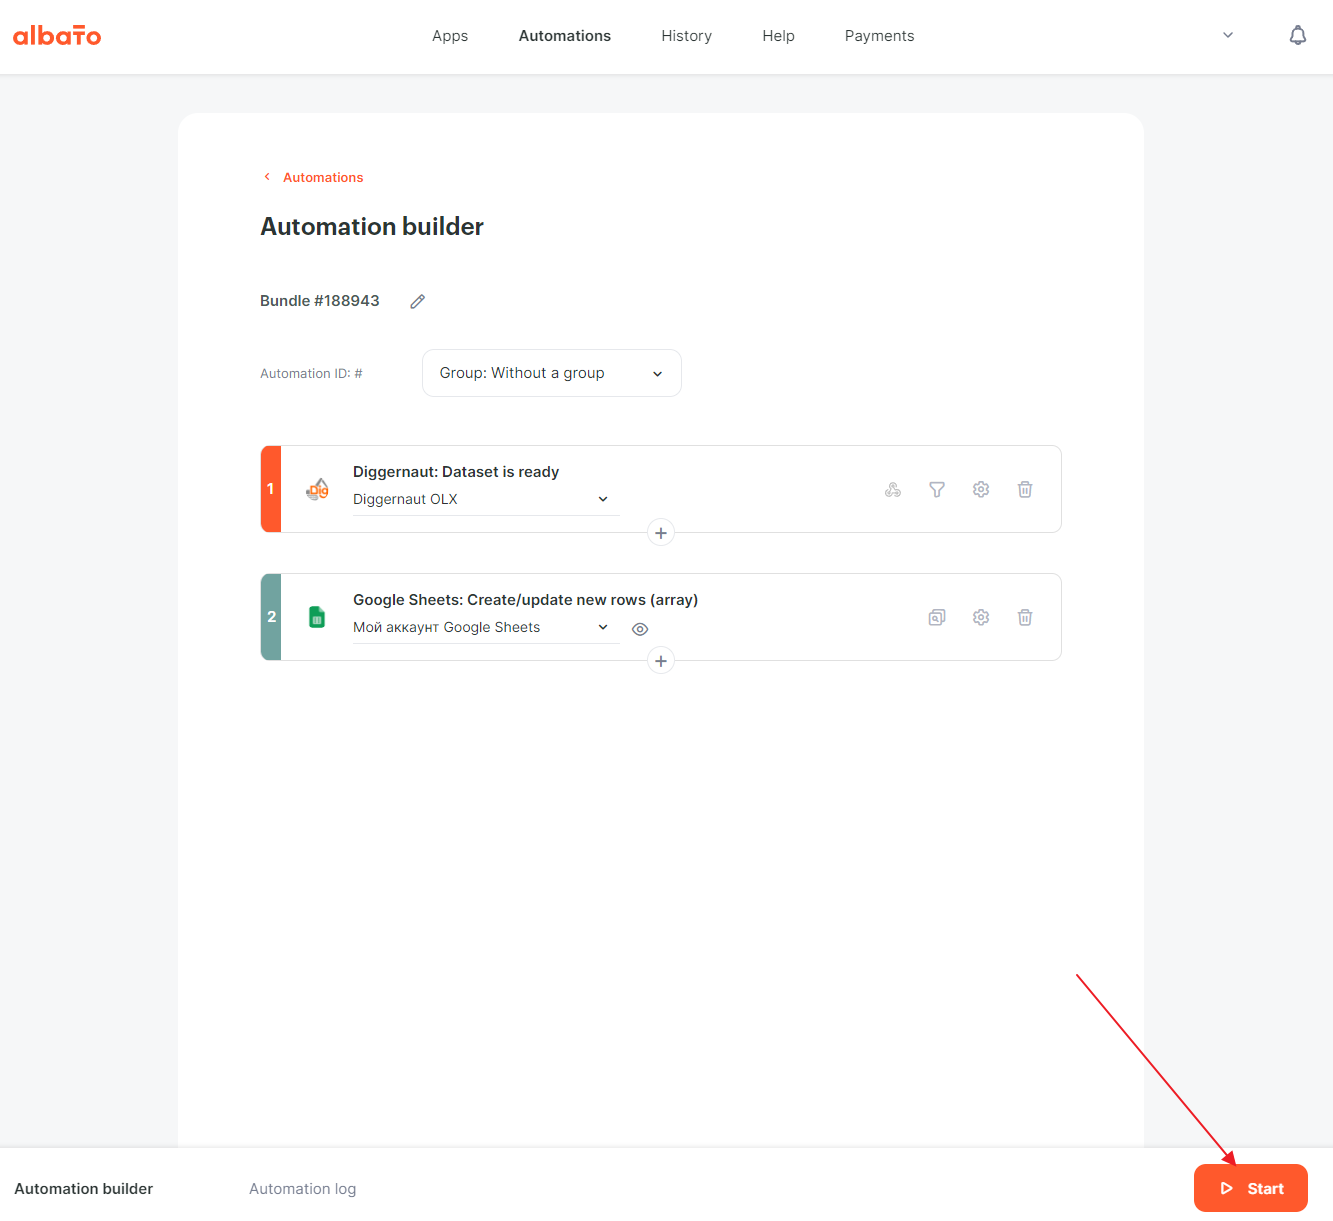Click the Diggernaut: Dataset is ready title
This screenshot has height=1221, width=1333.
tap(456, 472)
